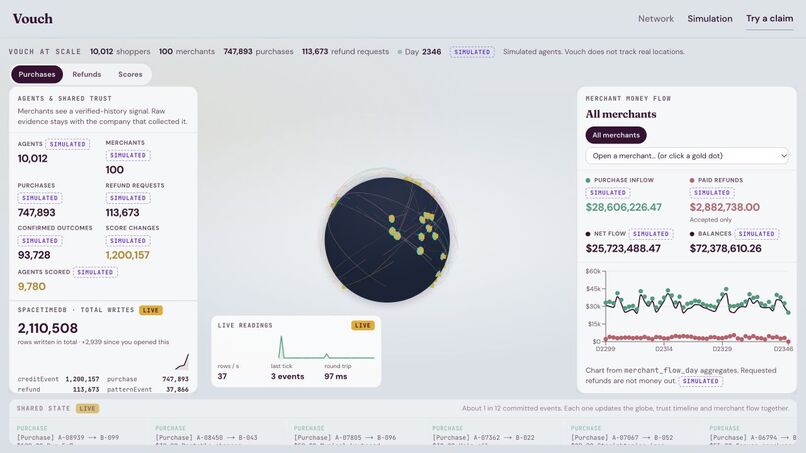Viewport: 806px width, 453px height.
Task: Click the 747,893 purchases header stat
Action: [258, 51]
